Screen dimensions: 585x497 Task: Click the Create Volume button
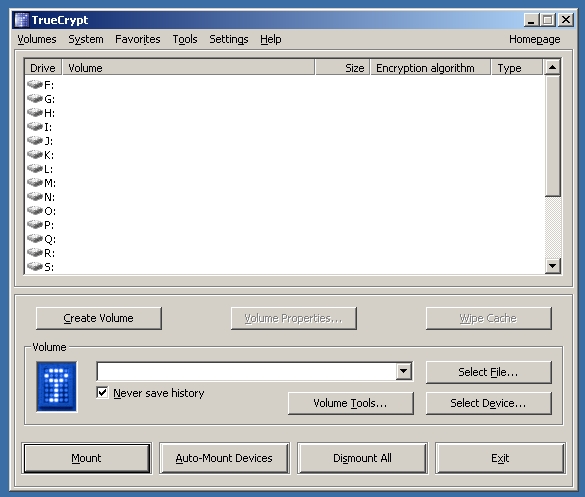(98, 318)
